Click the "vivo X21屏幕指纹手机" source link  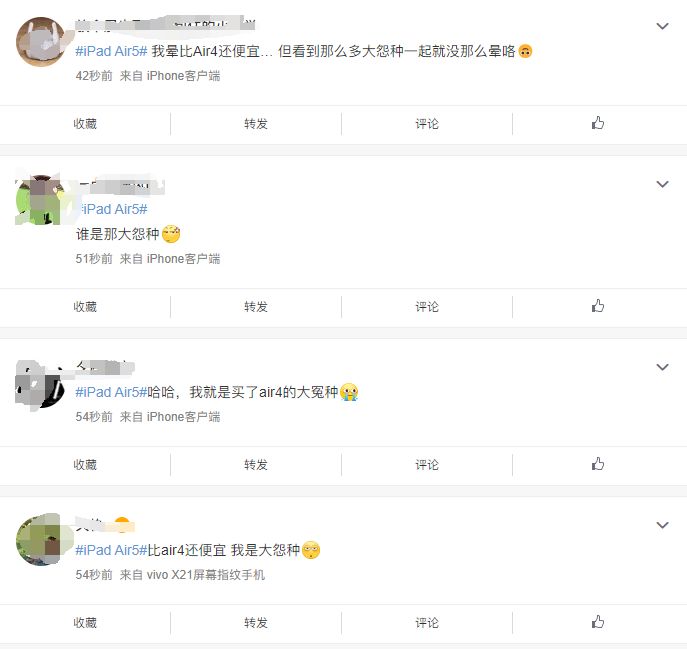[x=206, y=575]
